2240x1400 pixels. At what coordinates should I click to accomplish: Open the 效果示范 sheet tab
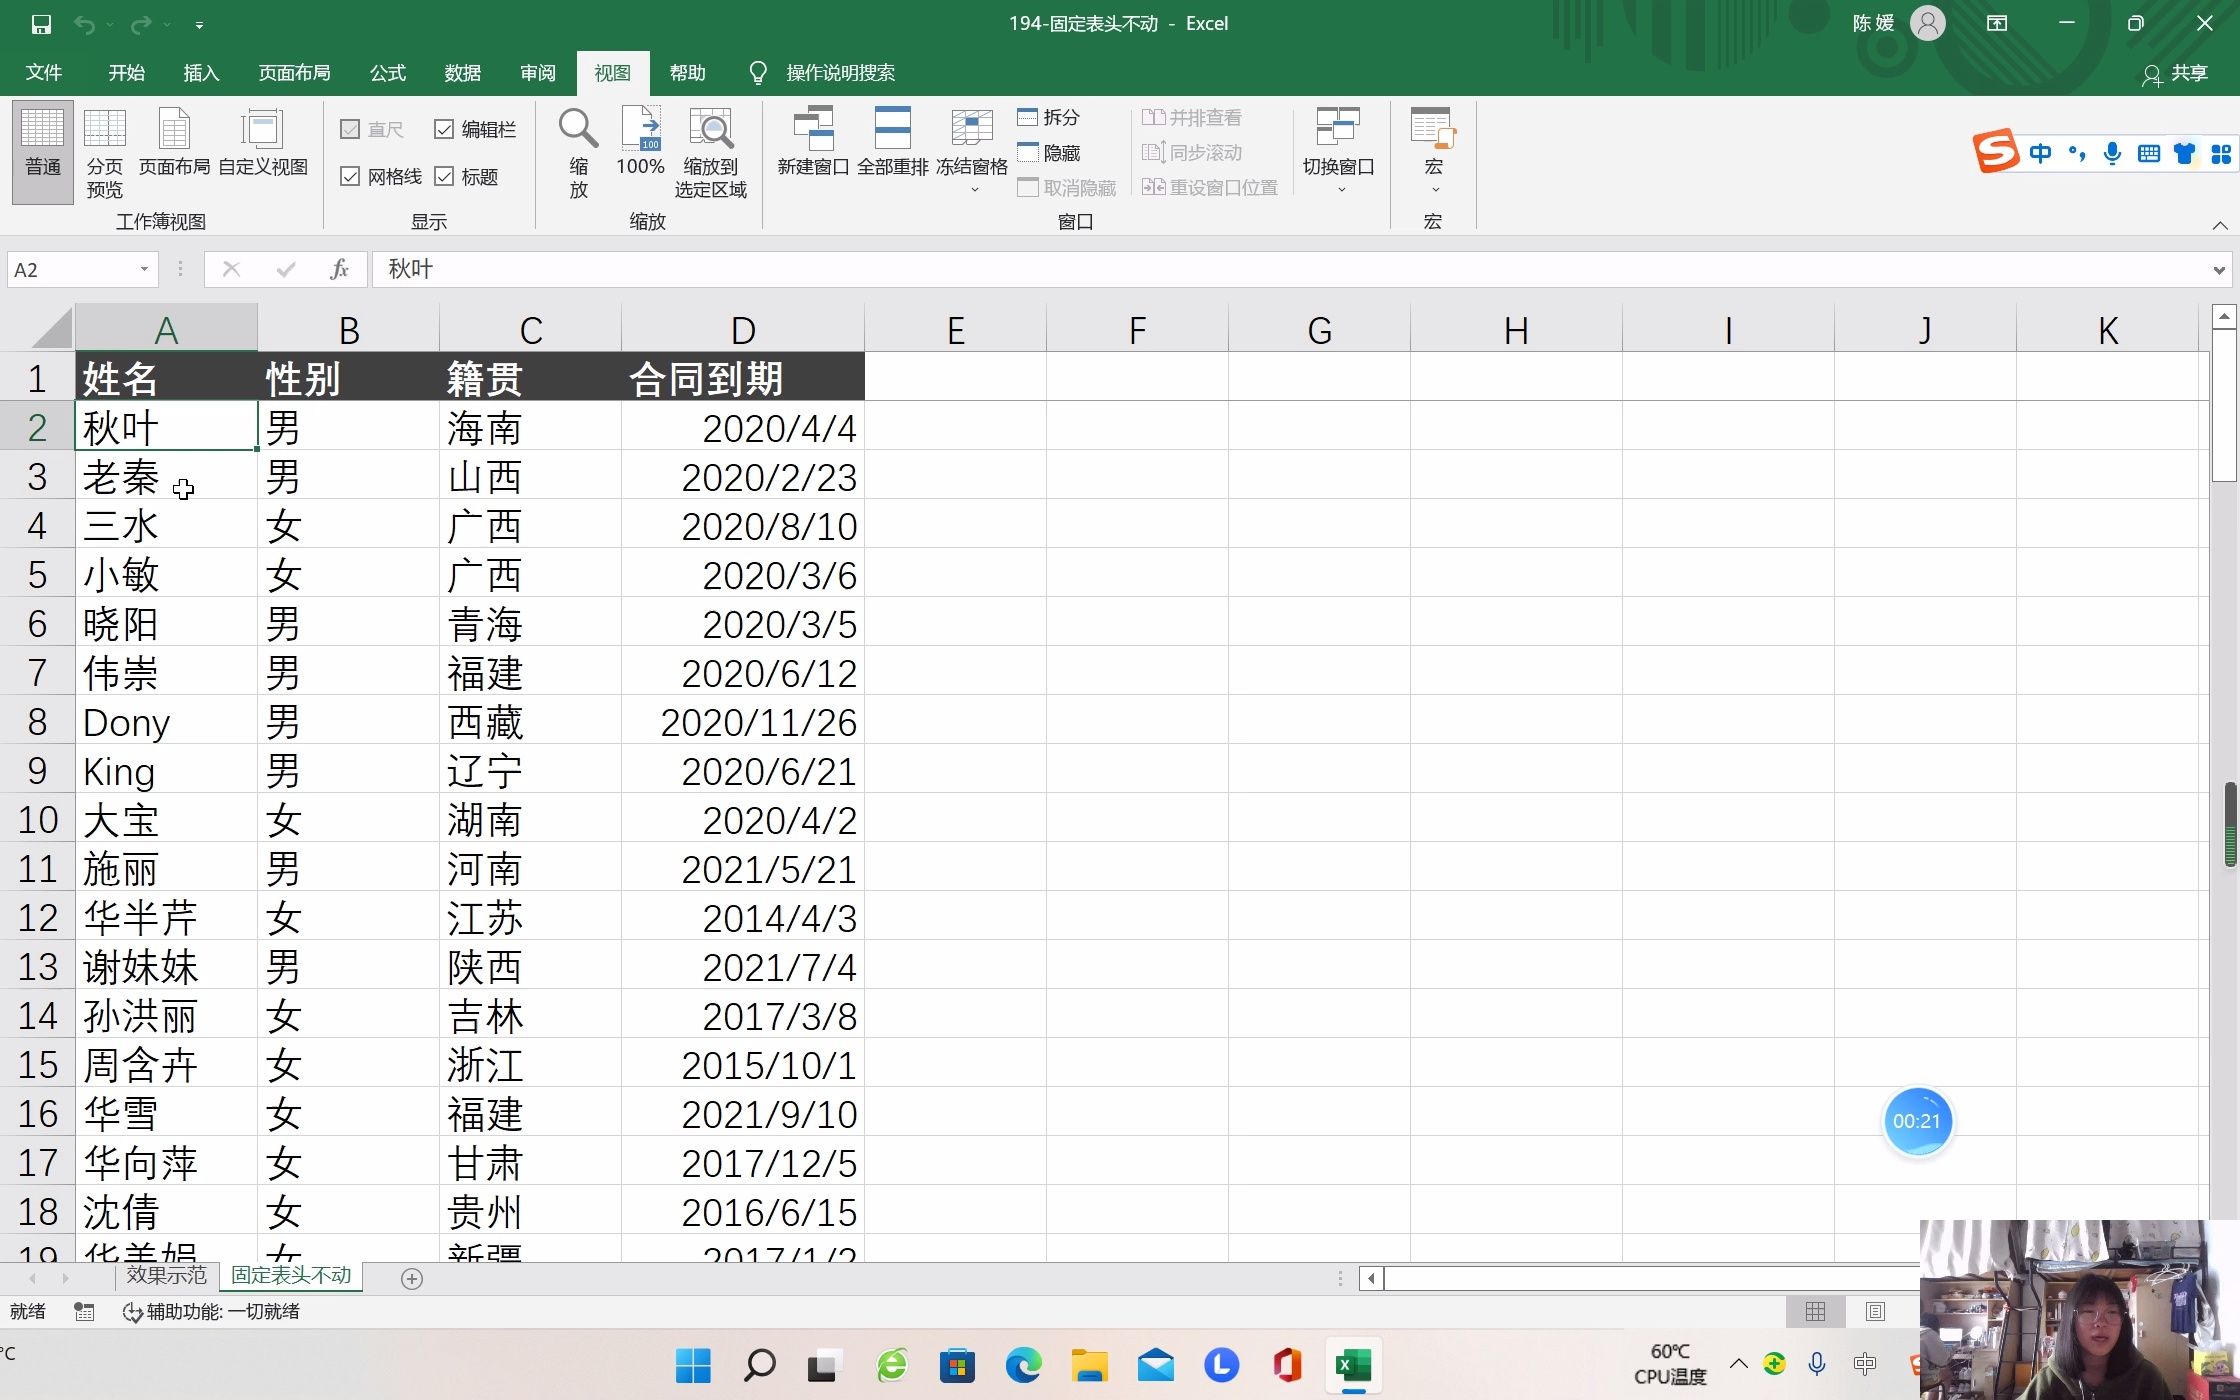(166, 1274)
